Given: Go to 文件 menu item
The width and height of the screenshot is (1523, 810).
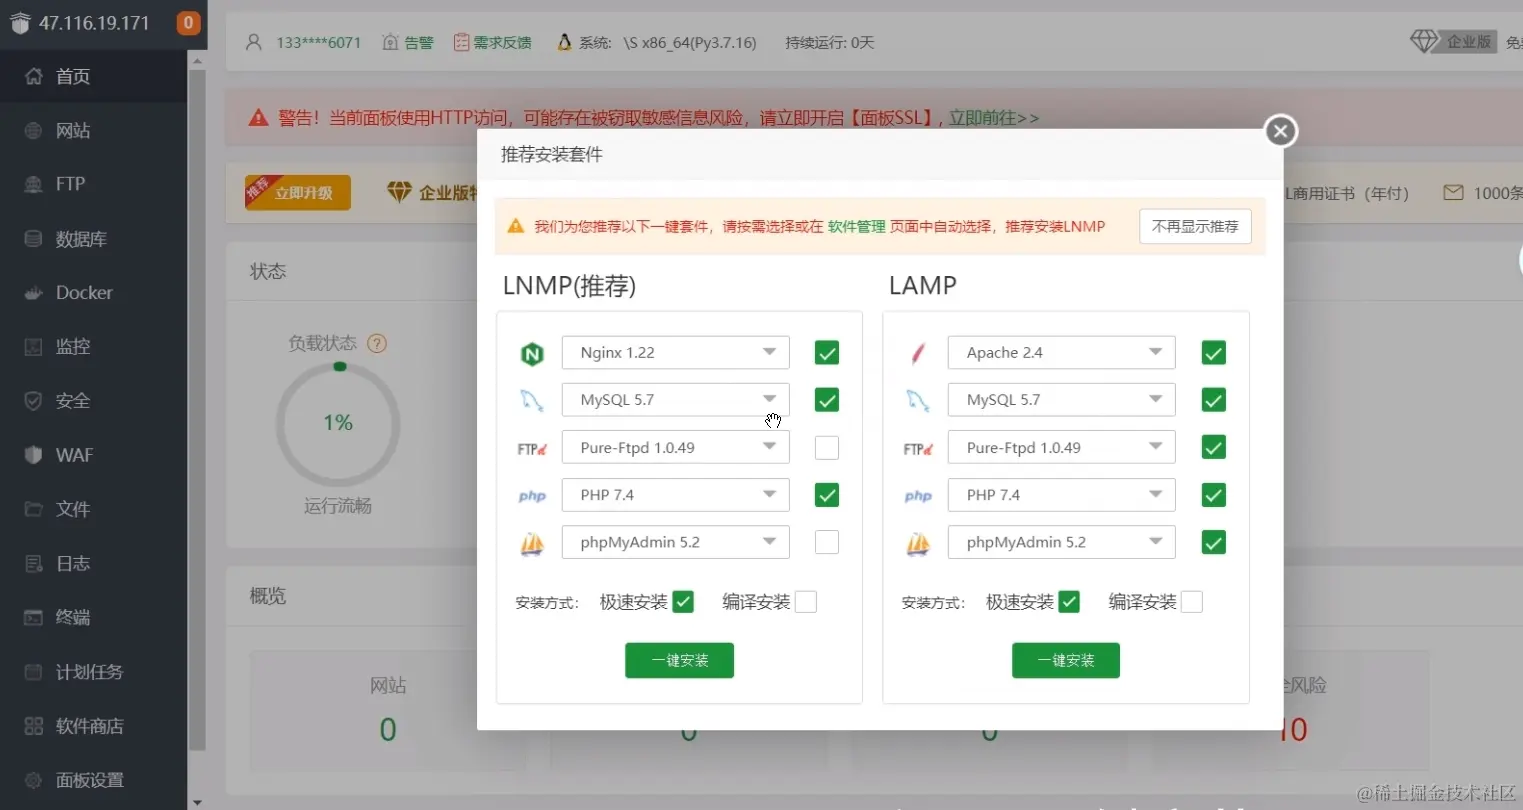Looking at the screenshot, I should click(94, 509).
